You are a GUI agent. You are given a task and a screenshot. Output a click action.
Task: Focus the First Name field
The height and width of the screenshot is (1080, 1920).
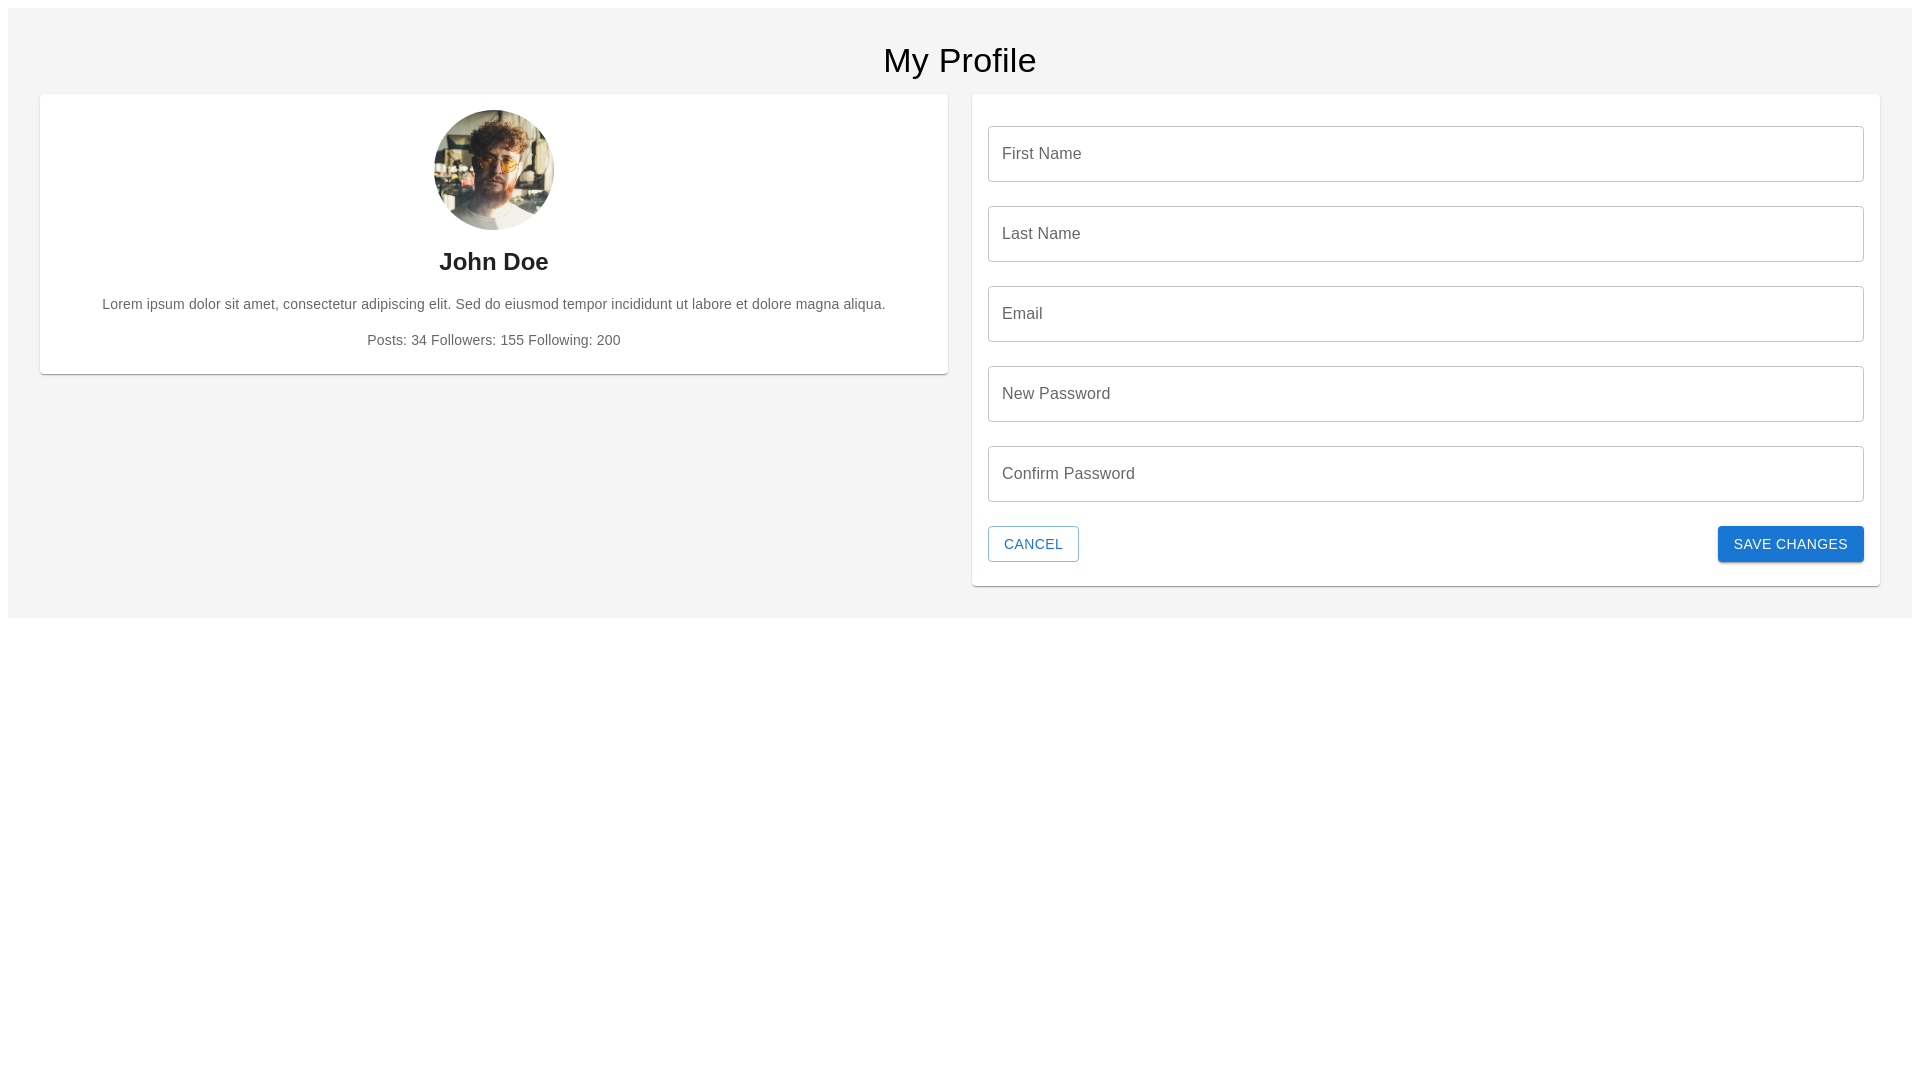coord(1425,154)
